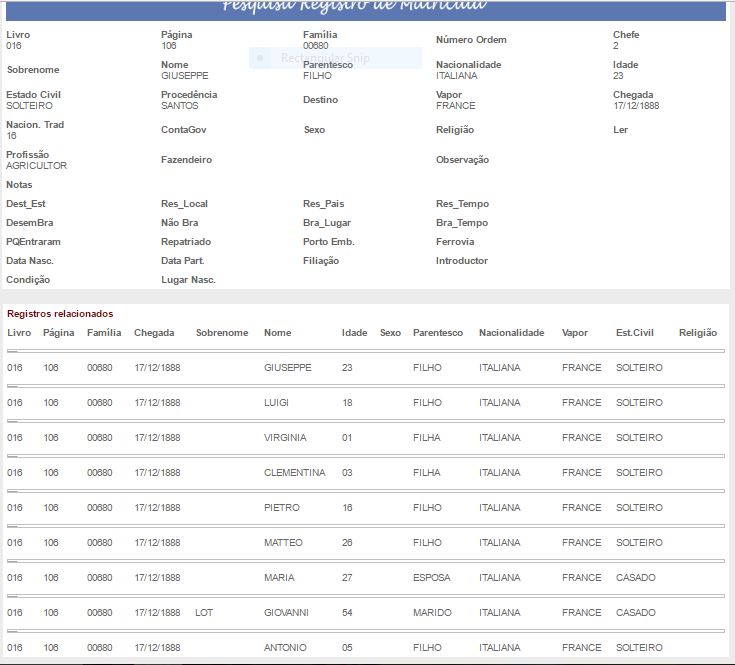Open the ANTONIO record at the bottom
The height and width of the screenshot is (665, 735).
tap(285, 648)
